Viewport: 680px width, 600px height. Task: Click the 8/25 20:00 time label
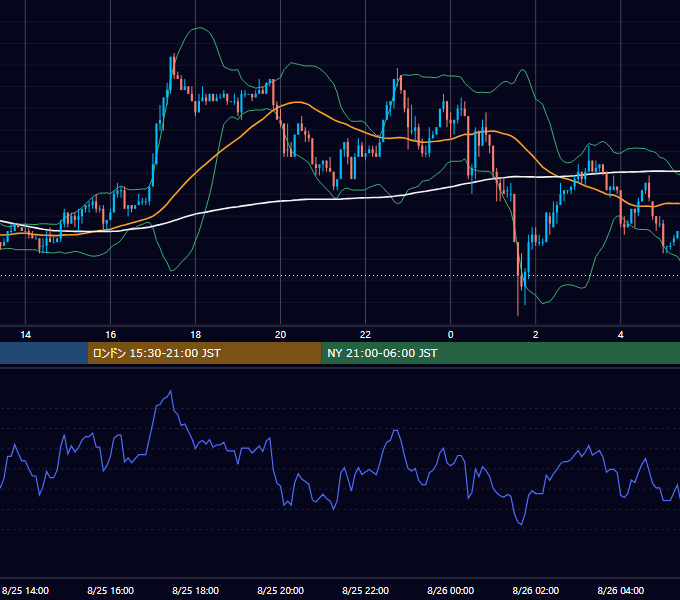pyautogui.click(x=281, y=590)
